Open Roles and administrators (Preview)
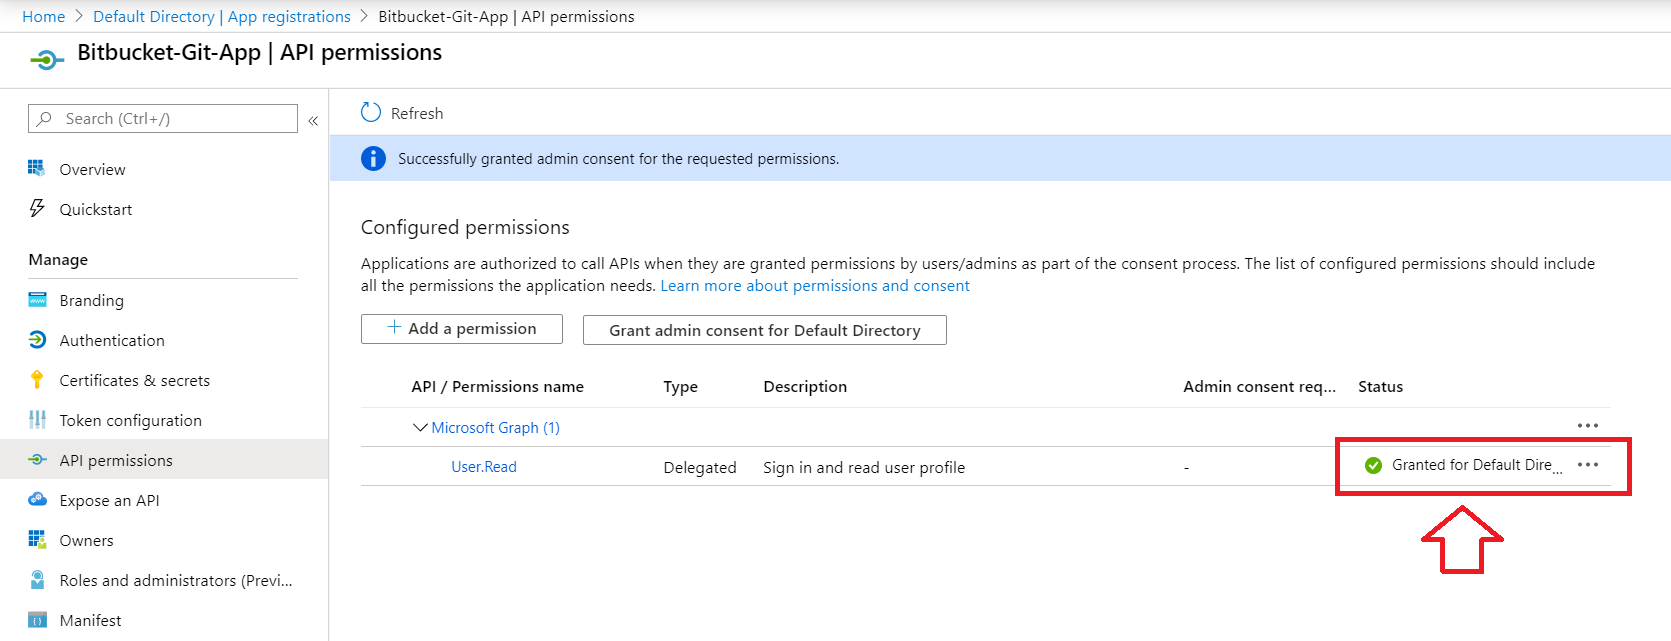The image size is (1671, 641). coord(176,580)
